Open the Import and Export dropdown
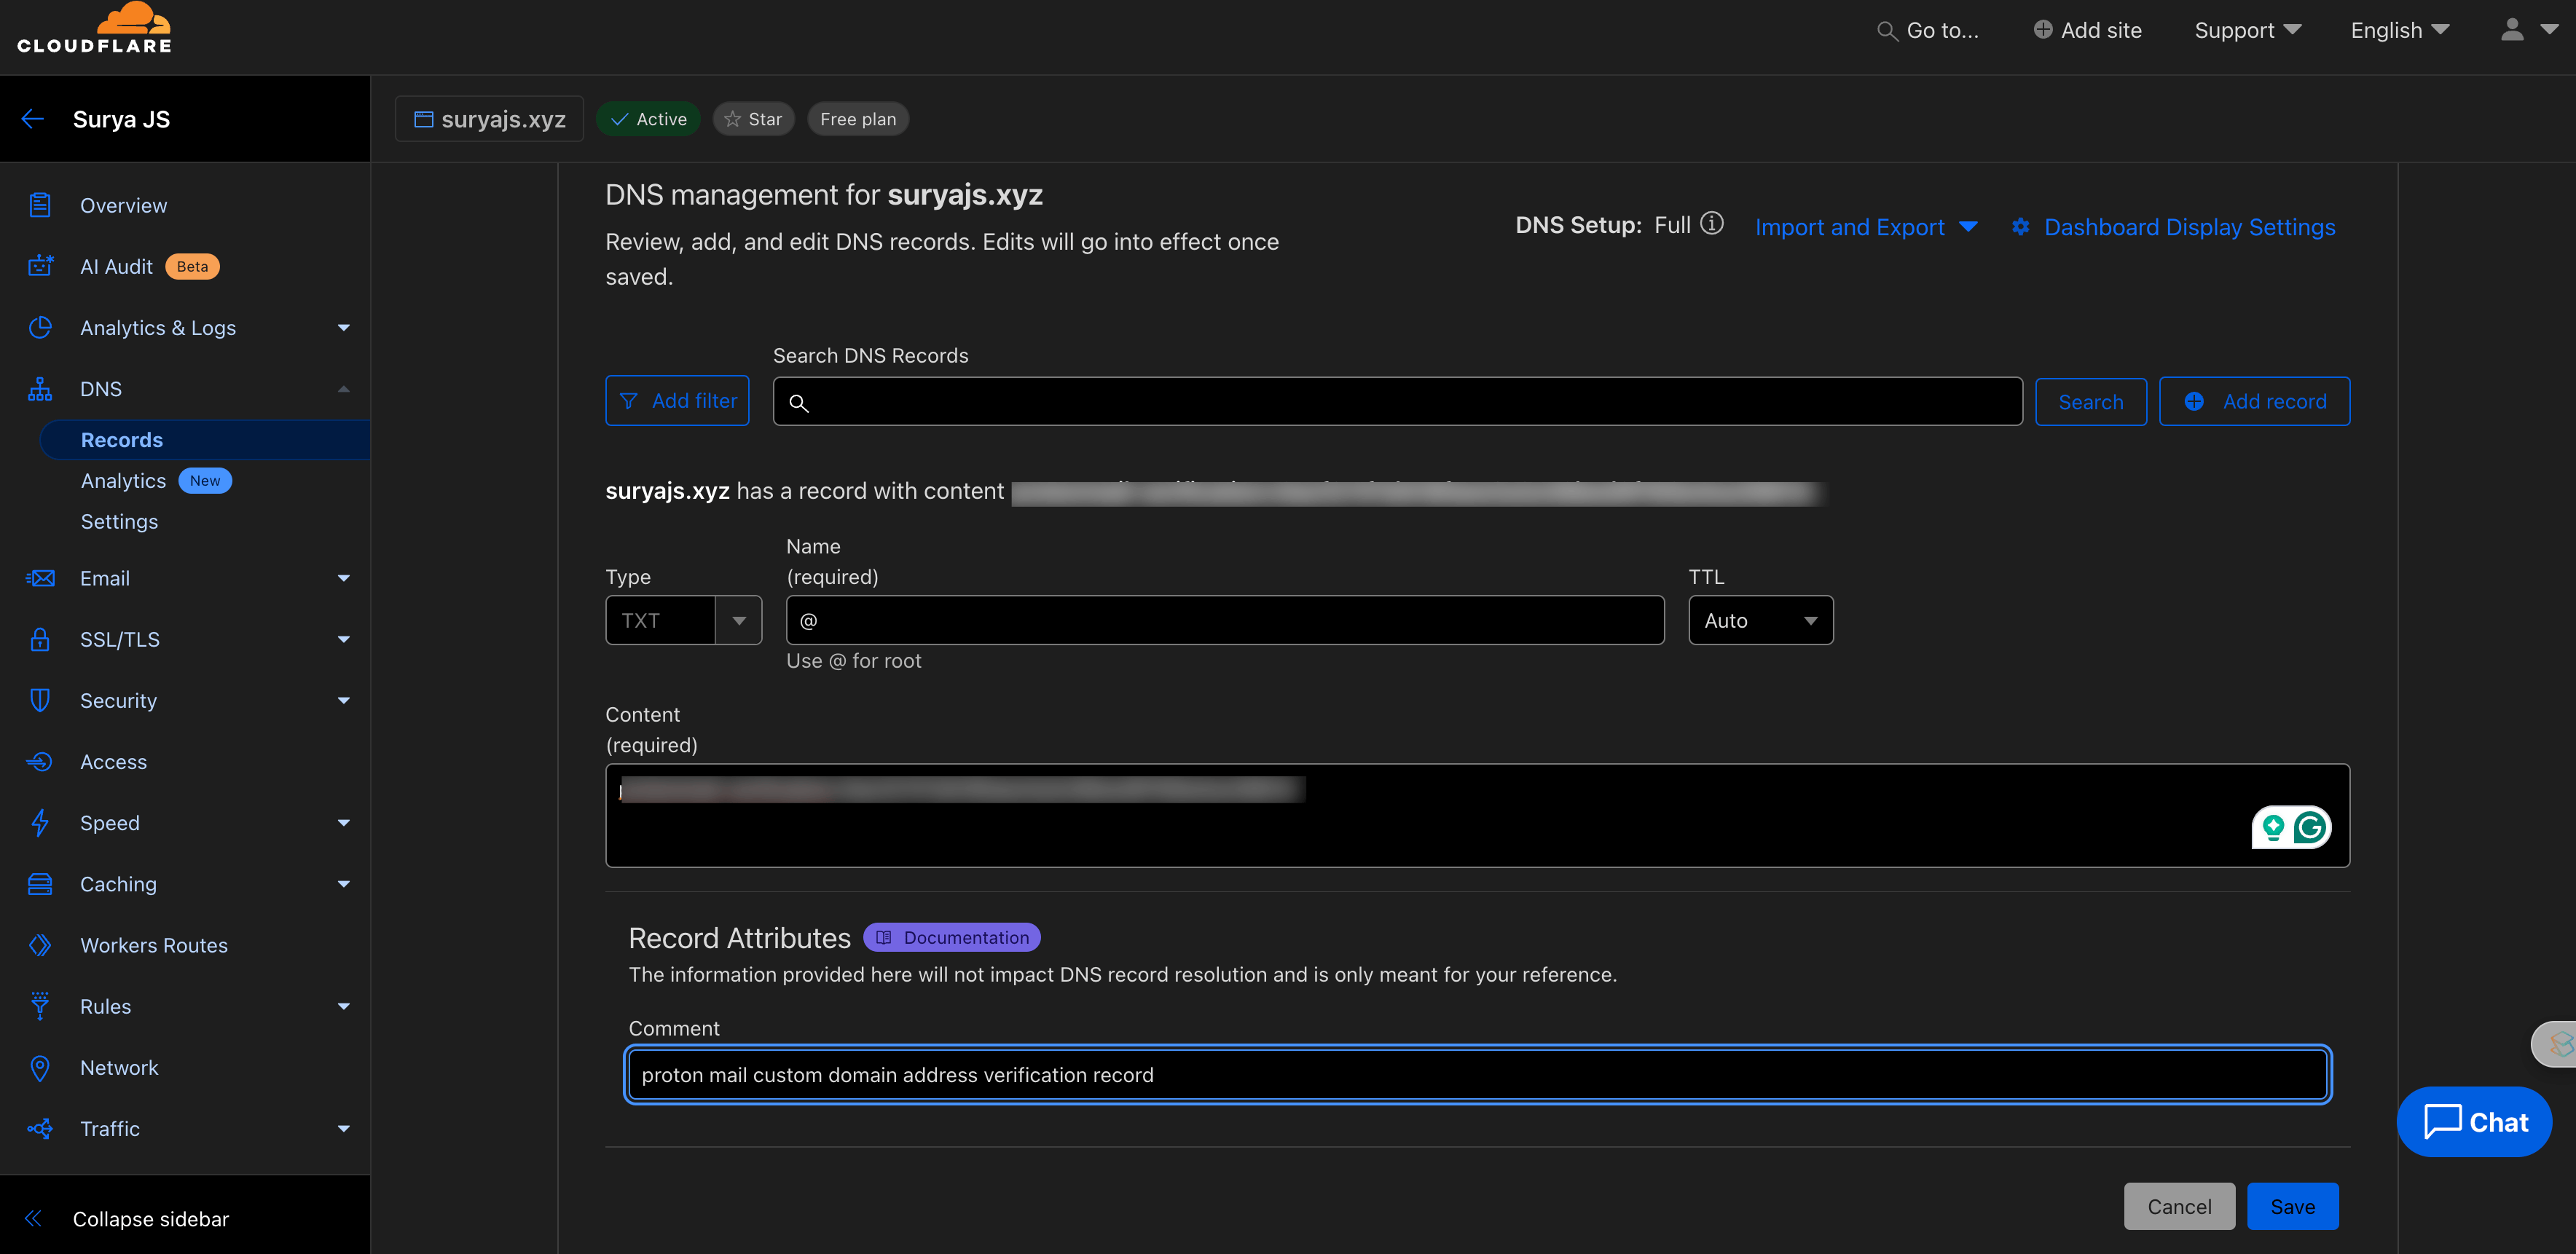The height and width of the screenshot is (1254, 2576). (1866, 227)
